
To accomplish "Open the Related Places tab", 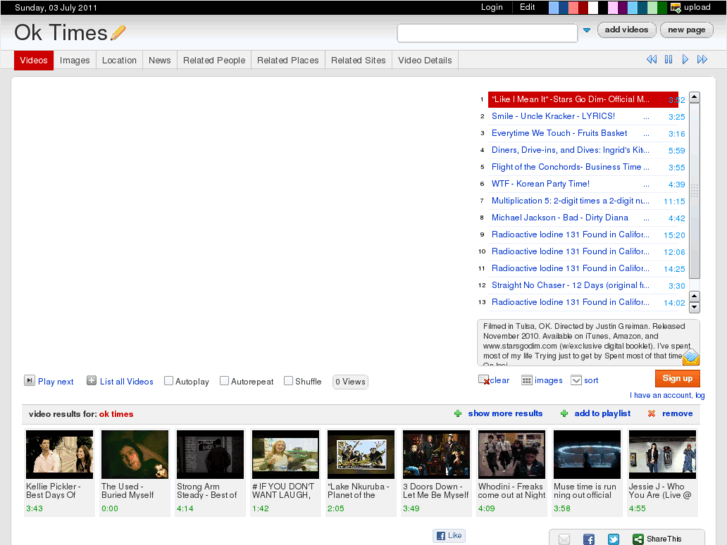I will click(288, 60).
